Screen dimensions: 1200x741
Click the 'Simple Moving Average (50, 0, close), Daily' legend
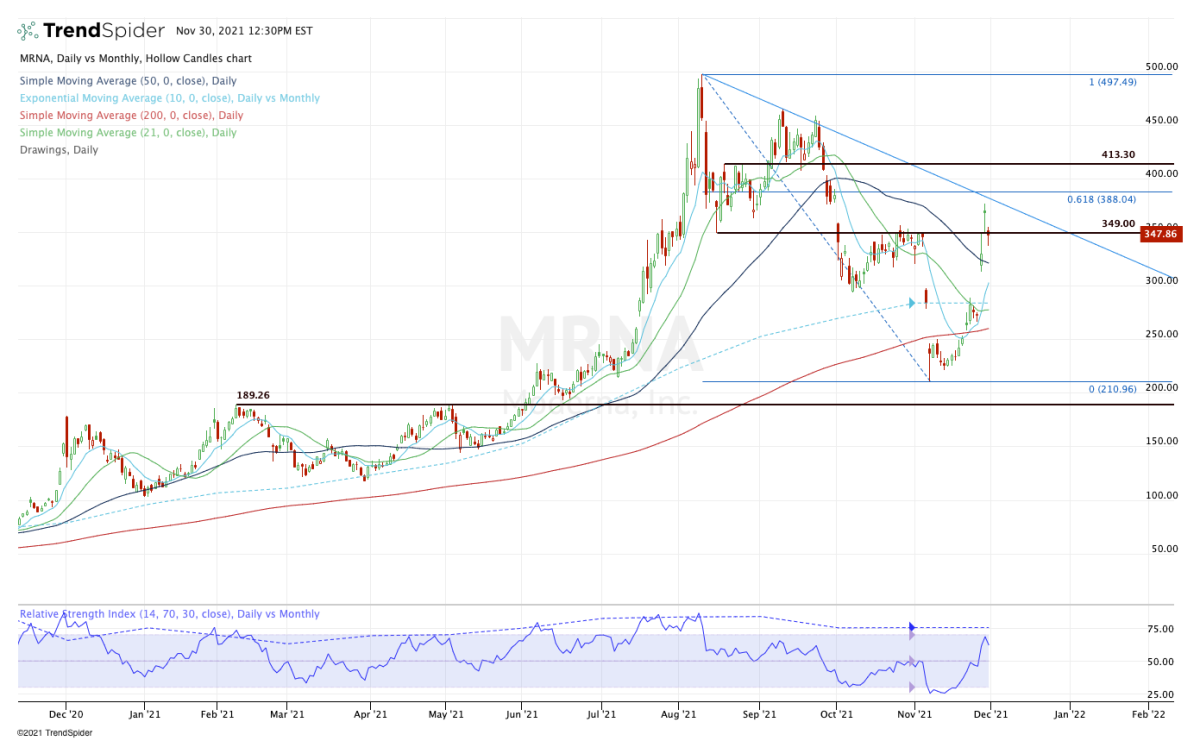point(128,81)
